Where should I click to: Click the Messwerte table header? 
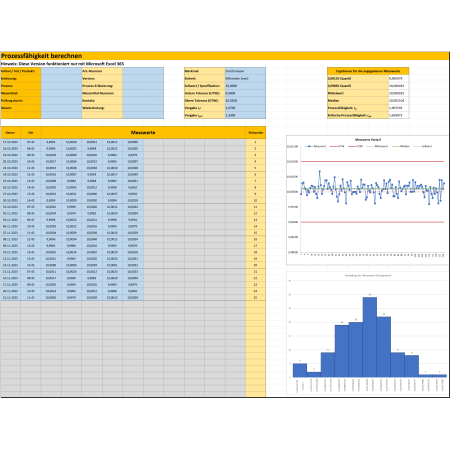pyautogui.click(x=143, y=132)
